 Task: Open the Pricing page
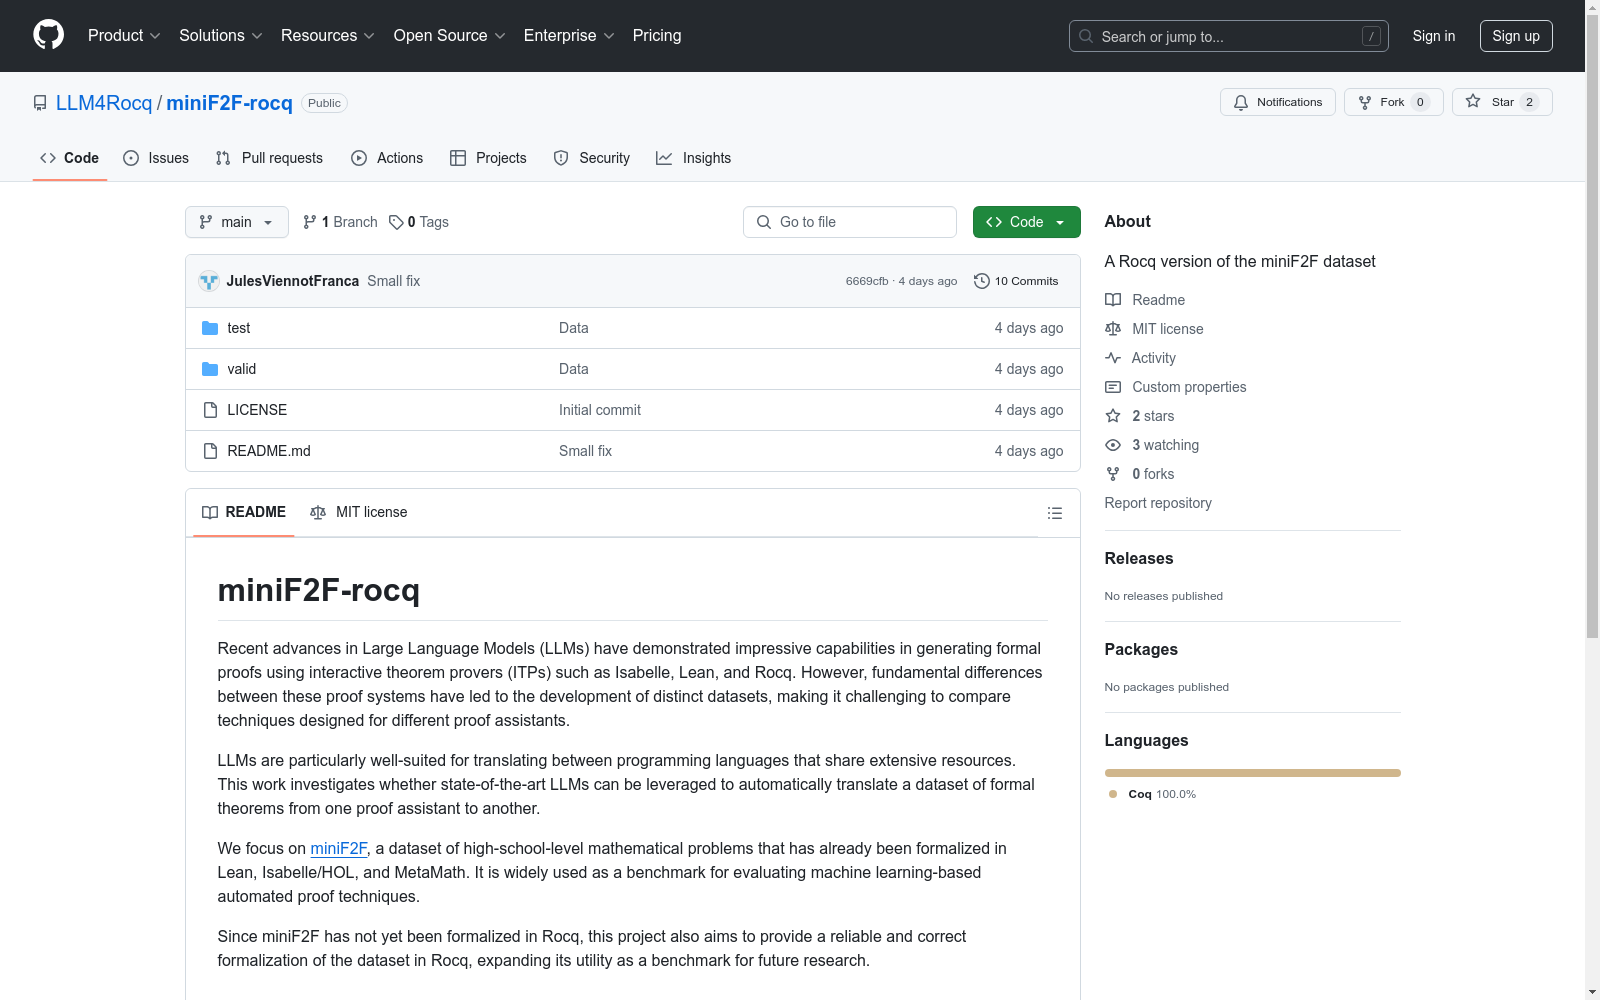coord(657,36)
